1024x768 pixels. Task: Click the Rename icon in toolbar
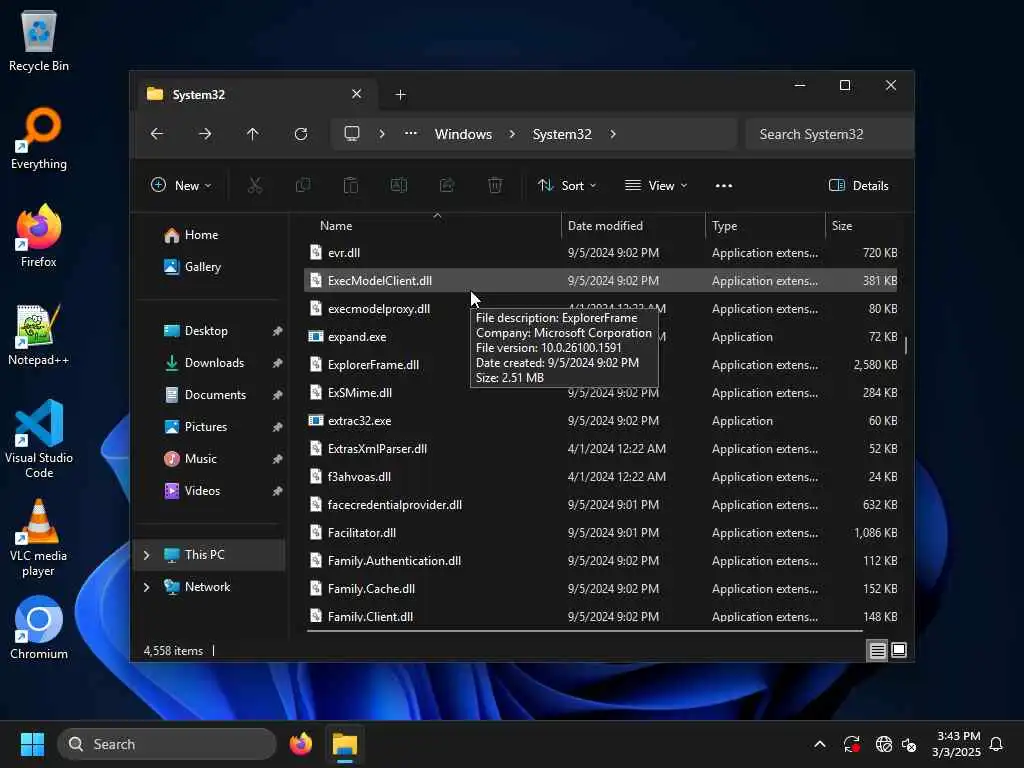(399, 185)
